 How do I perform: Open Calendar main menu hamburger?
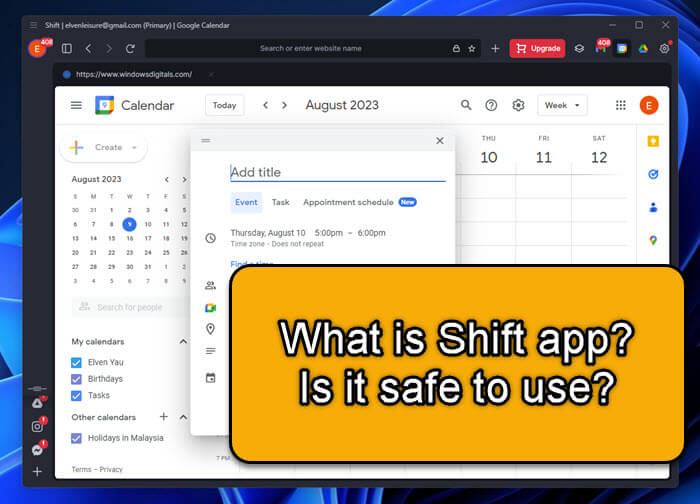click(x=76, y=105)
